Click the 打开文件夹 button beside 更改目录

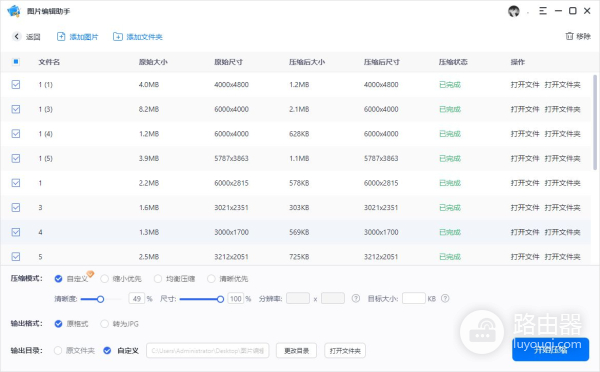coord(345,351)
